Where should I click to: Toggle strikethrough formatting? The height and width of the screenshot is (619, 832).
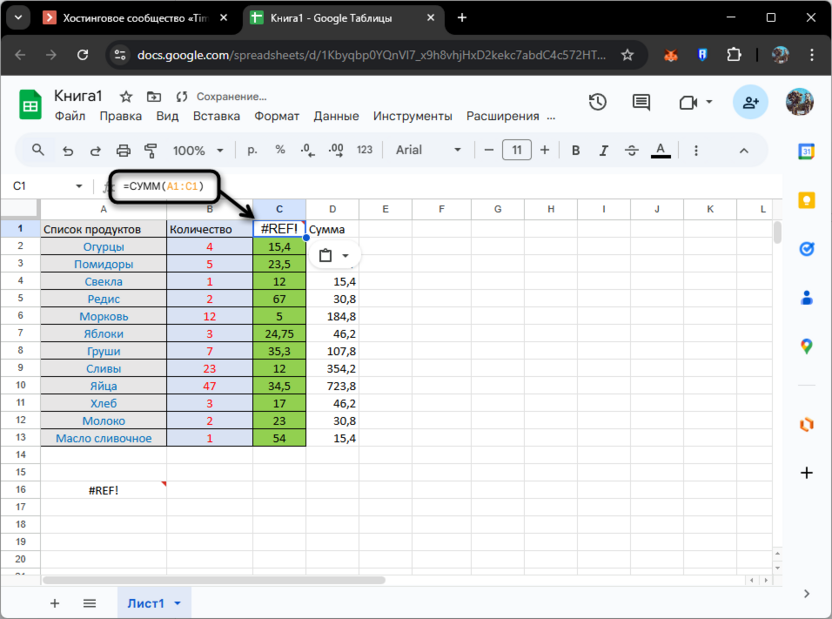[x=631, y=151]
